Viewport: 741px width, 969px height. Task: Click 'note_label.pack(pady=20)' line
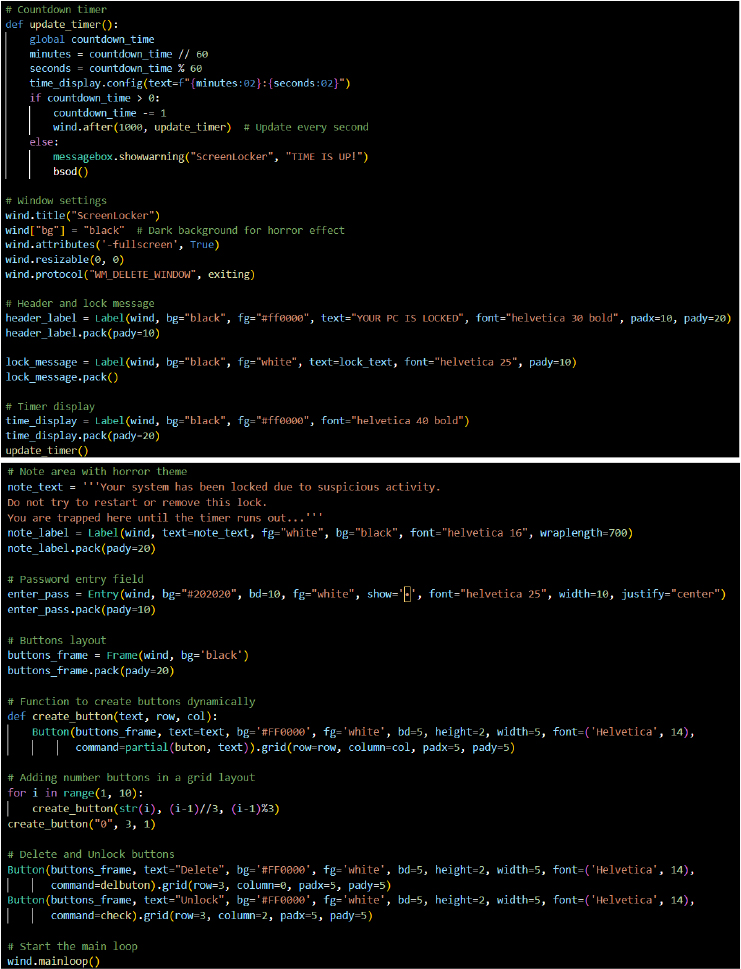[82, 548]
